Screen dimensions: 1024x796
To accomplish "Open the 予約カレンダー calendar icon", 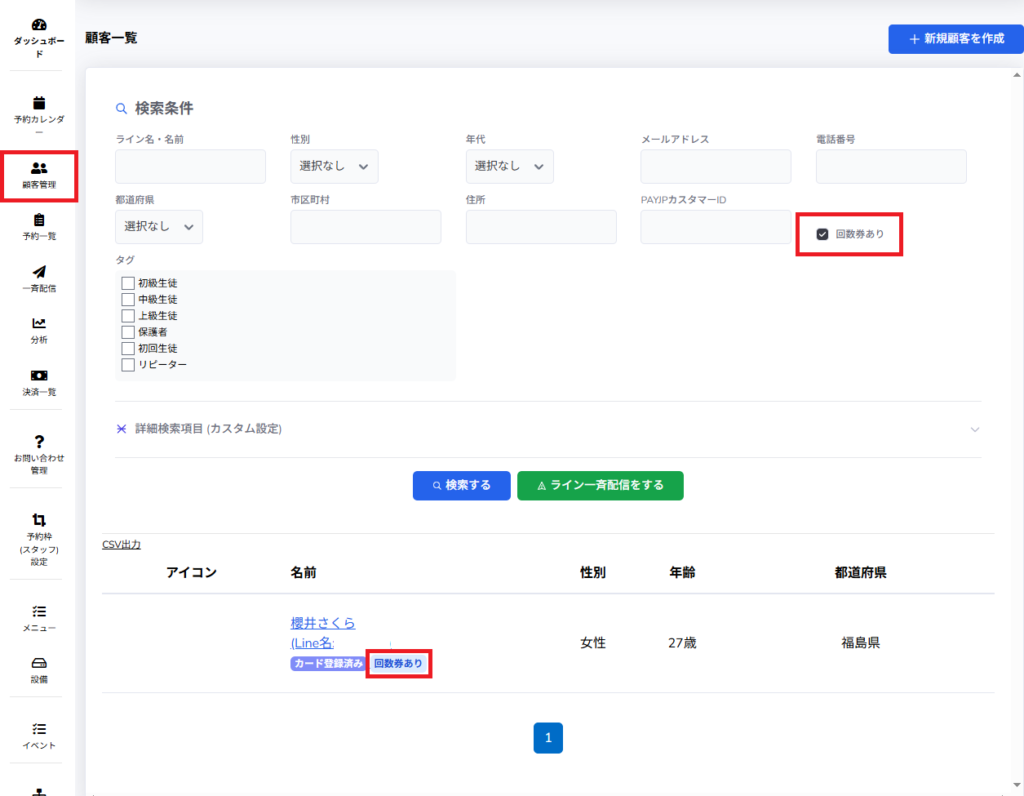I will pyautogui.click(x=39, y=102).
